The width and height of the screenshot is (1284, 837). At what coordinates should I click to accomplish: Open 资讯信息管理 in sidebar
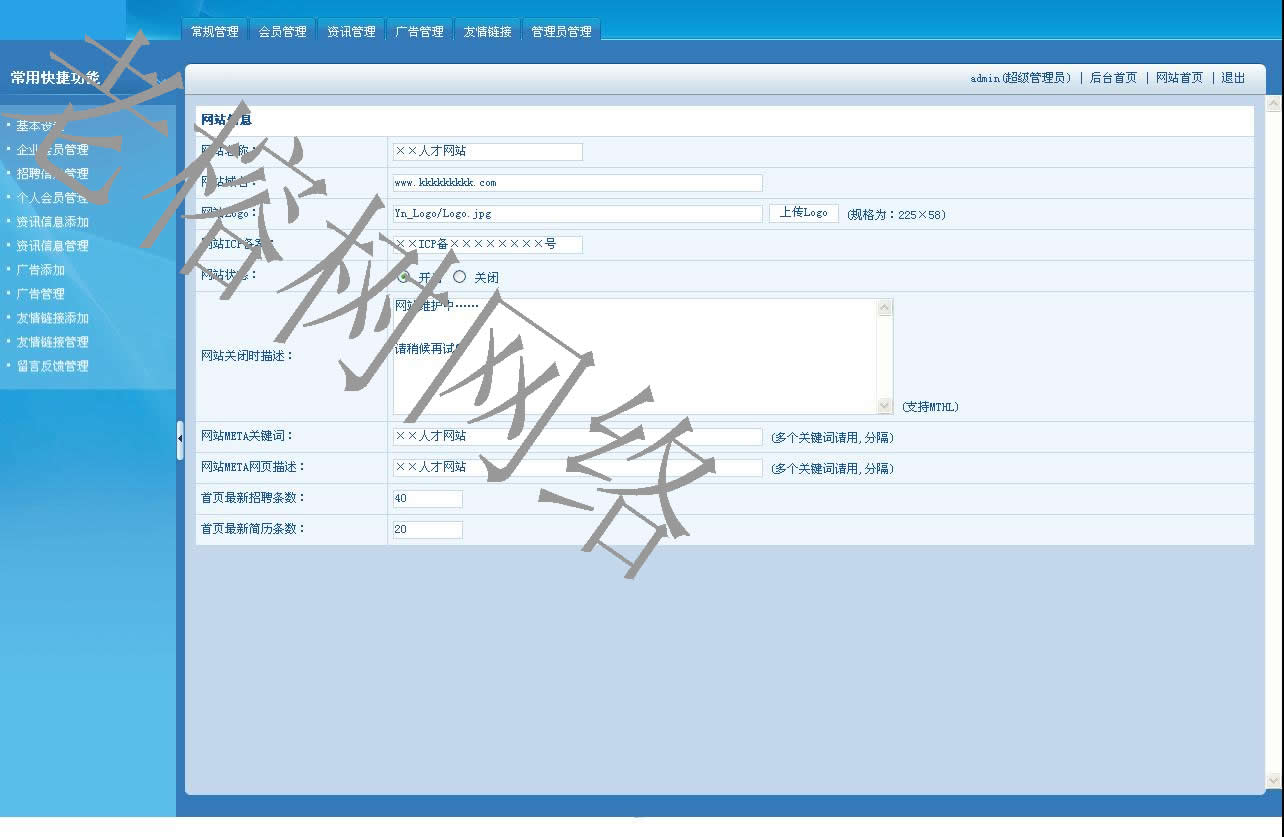(52, 246)
